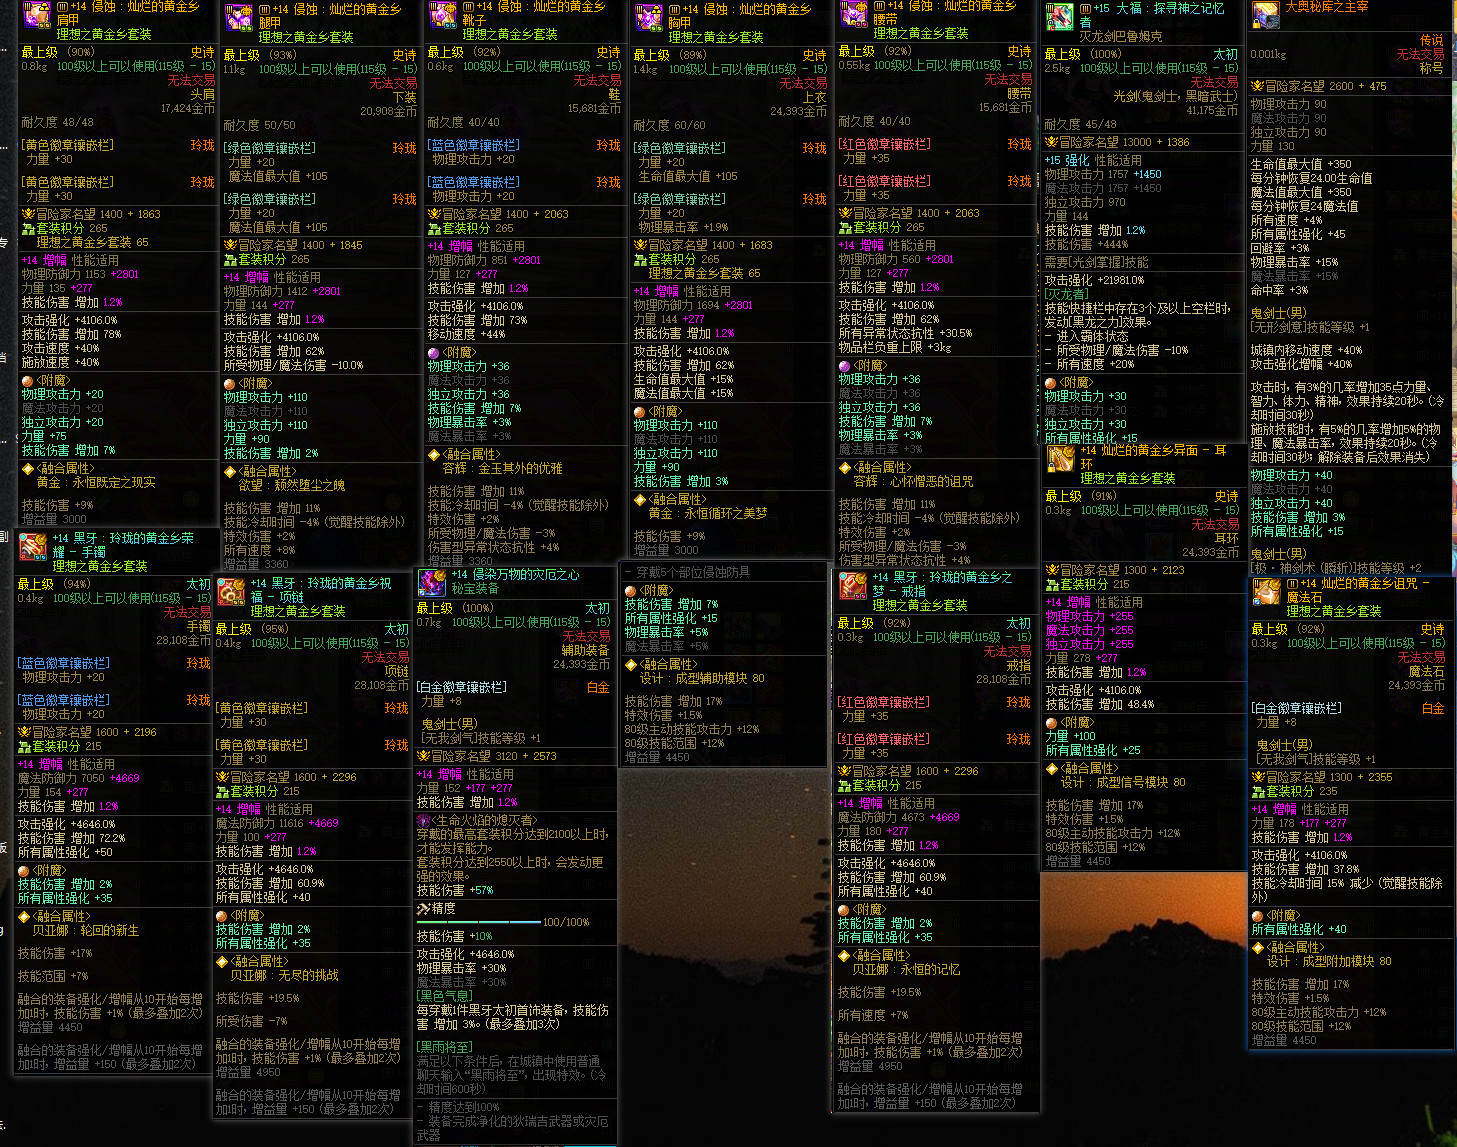Click fusion text 欲望：颓然堕尘之魄
The height and width of the screenshot is (1147, 1457).
(x=292, y=485)
